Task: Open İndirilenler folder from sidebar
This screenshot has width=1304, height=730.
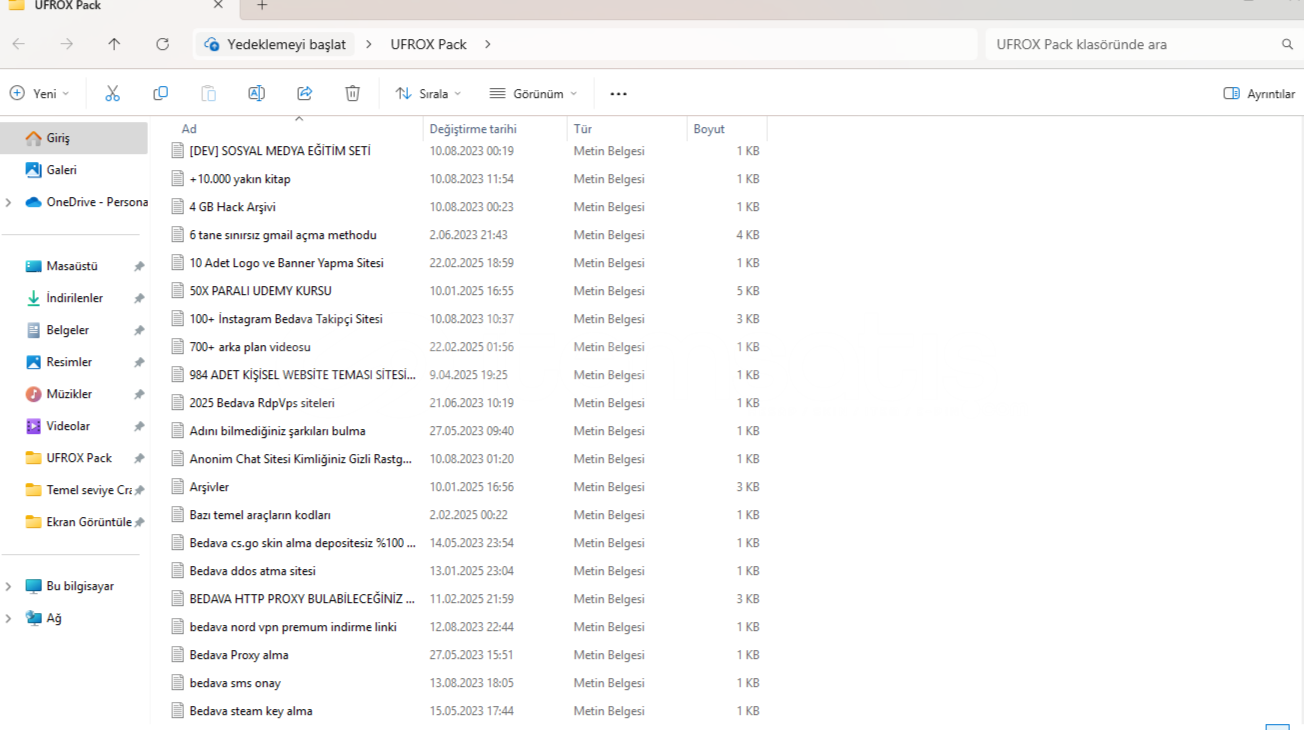Action: tap(74, 298)
